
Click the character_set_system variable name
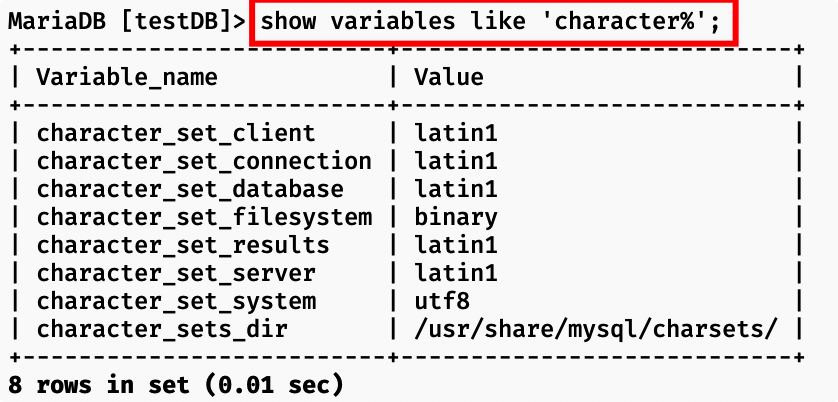176,302
